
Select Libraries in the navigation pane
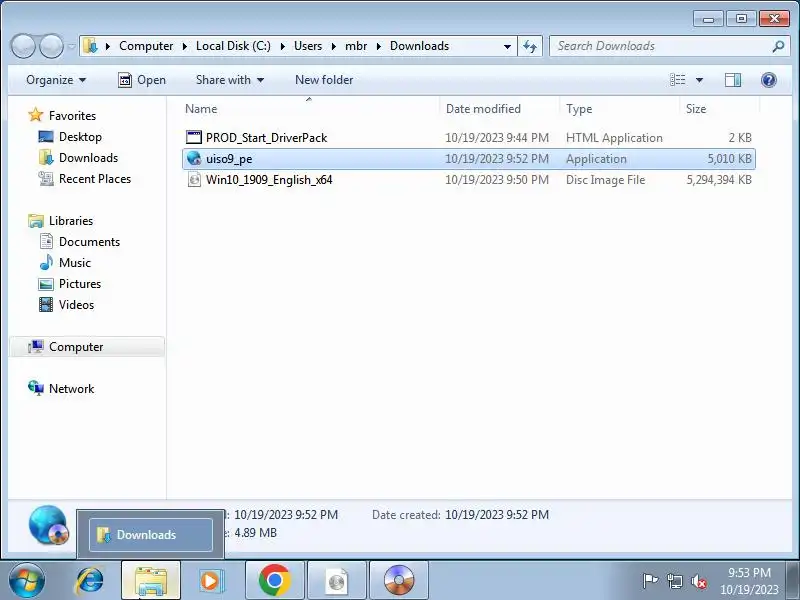click(x=71, y=221)
